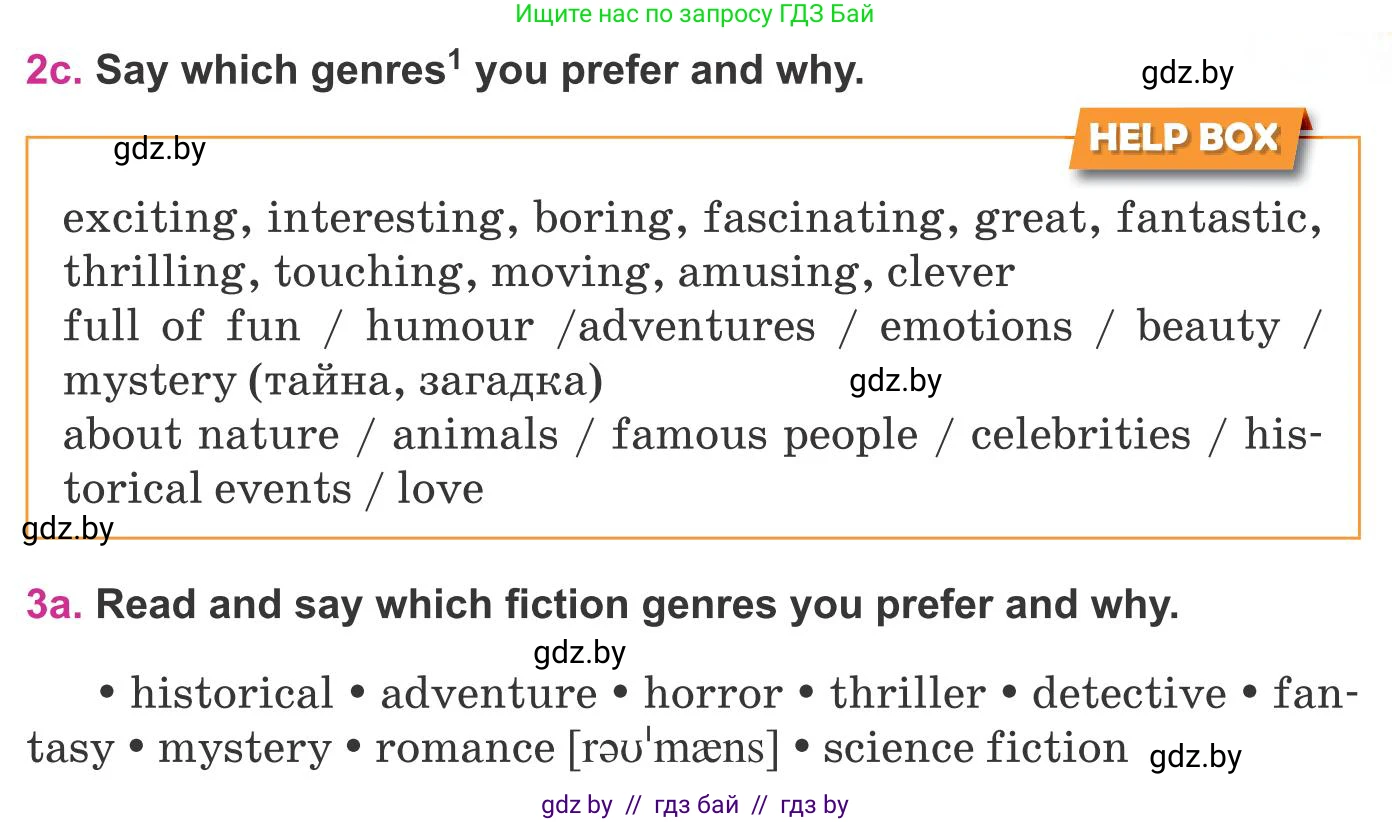1392x822 pixels.
Task: Select the "3a." exercise number
Action: 54,605
